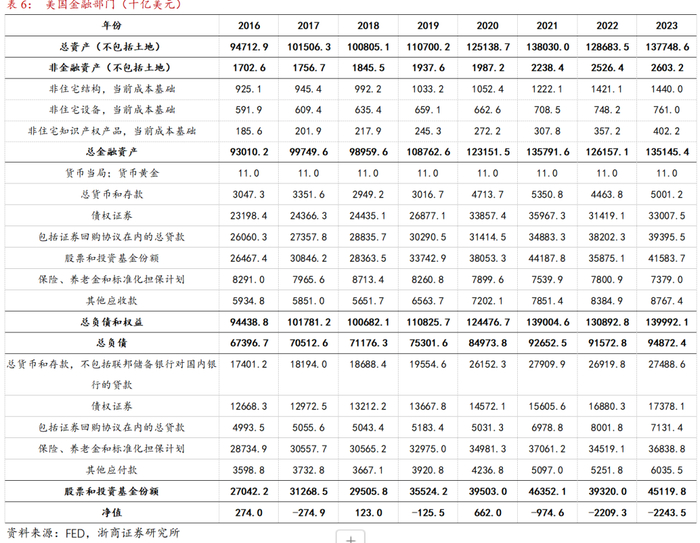700x543 pixels.
Task: Click the 非住宅设备，当前成本基础 row label
Action: [112, 110]
